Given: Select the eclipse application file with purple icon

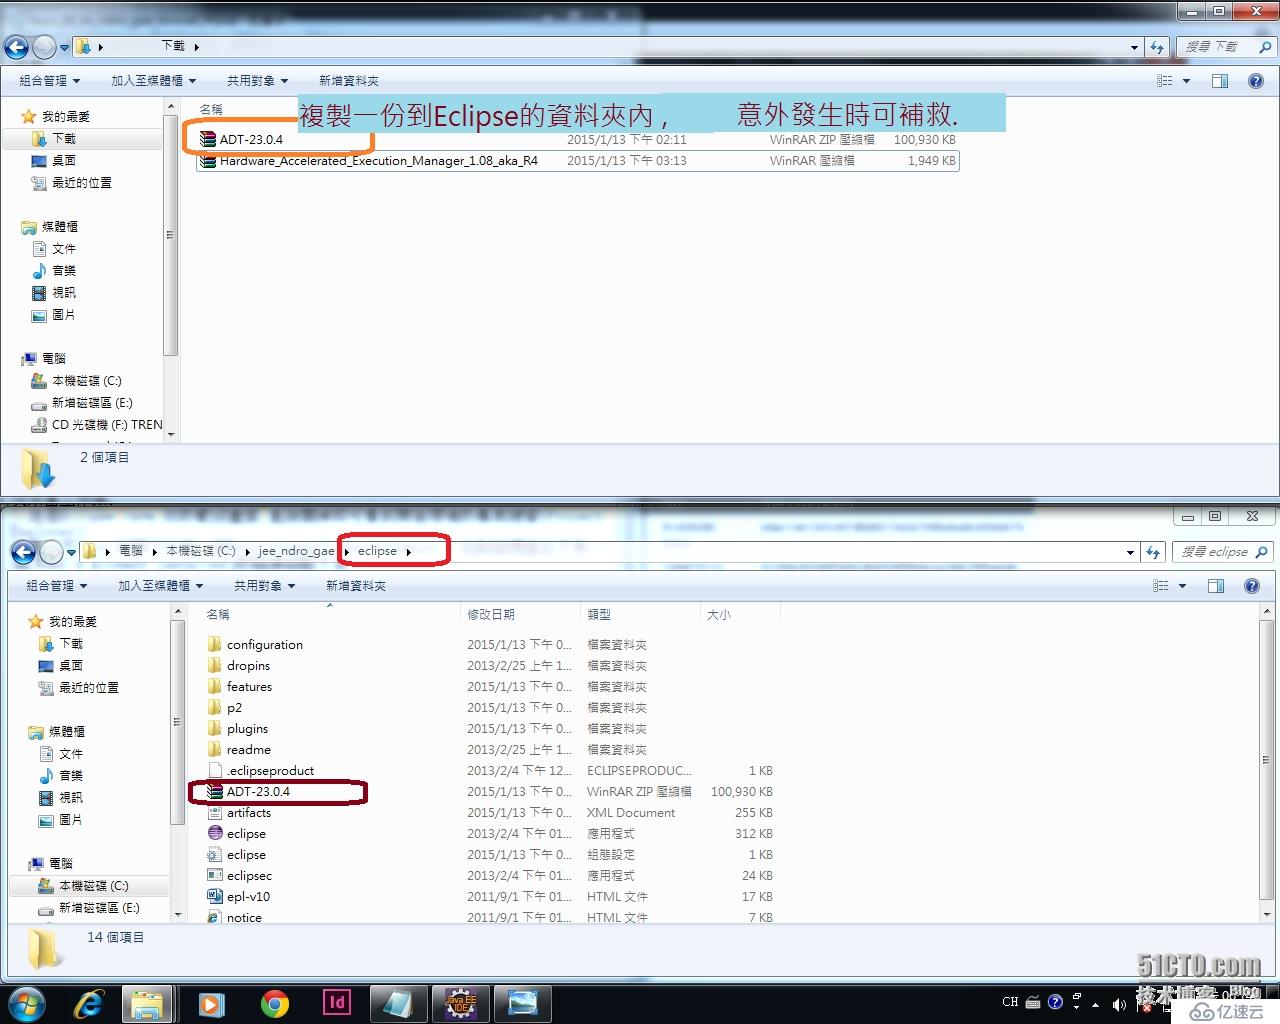Looking at the screenshot, I should [246, 834].
